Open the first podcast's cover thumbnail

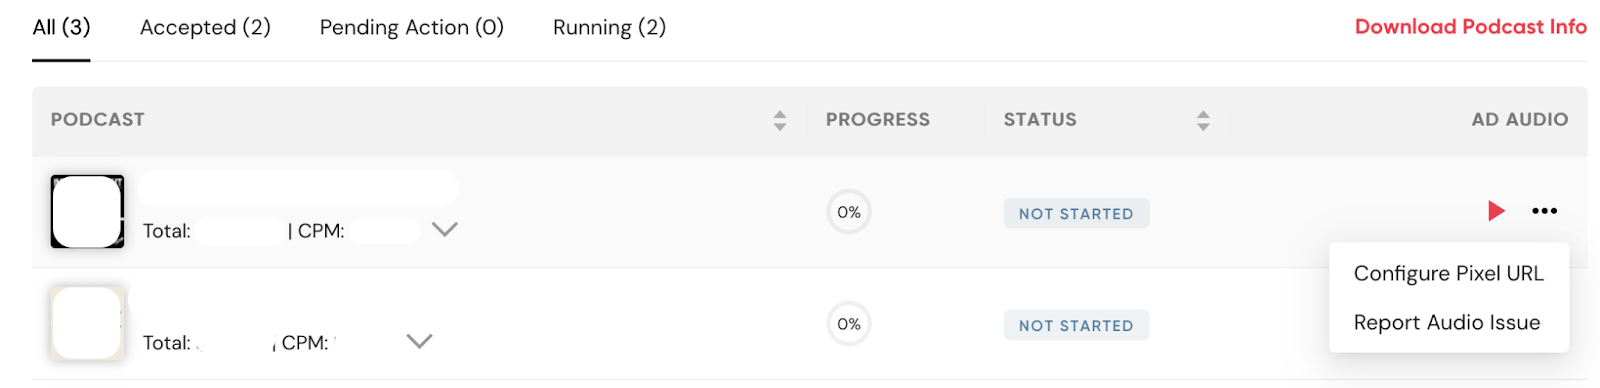[88, 211]
